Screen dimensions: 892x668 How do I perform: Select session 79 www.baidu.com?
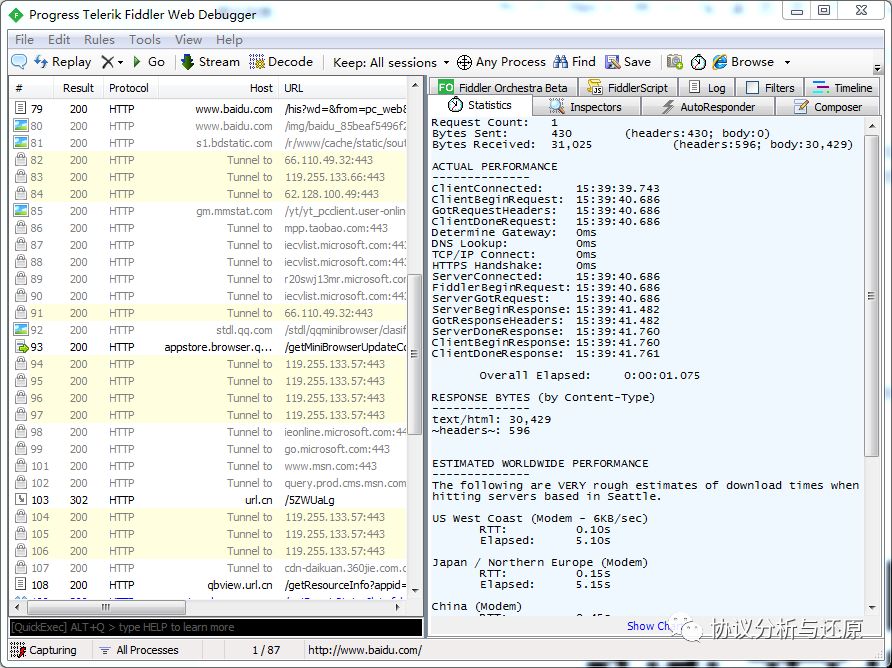coord(208,109)
